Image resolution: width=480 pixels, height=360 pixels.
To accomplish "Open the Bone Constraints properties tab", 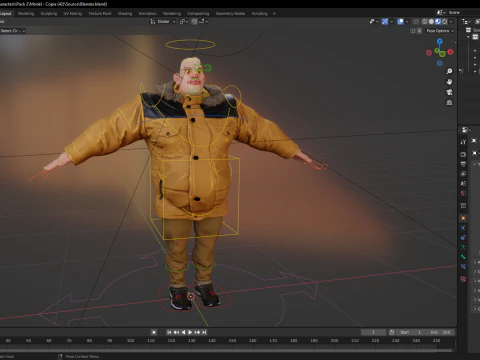I will tap(463, 267).
